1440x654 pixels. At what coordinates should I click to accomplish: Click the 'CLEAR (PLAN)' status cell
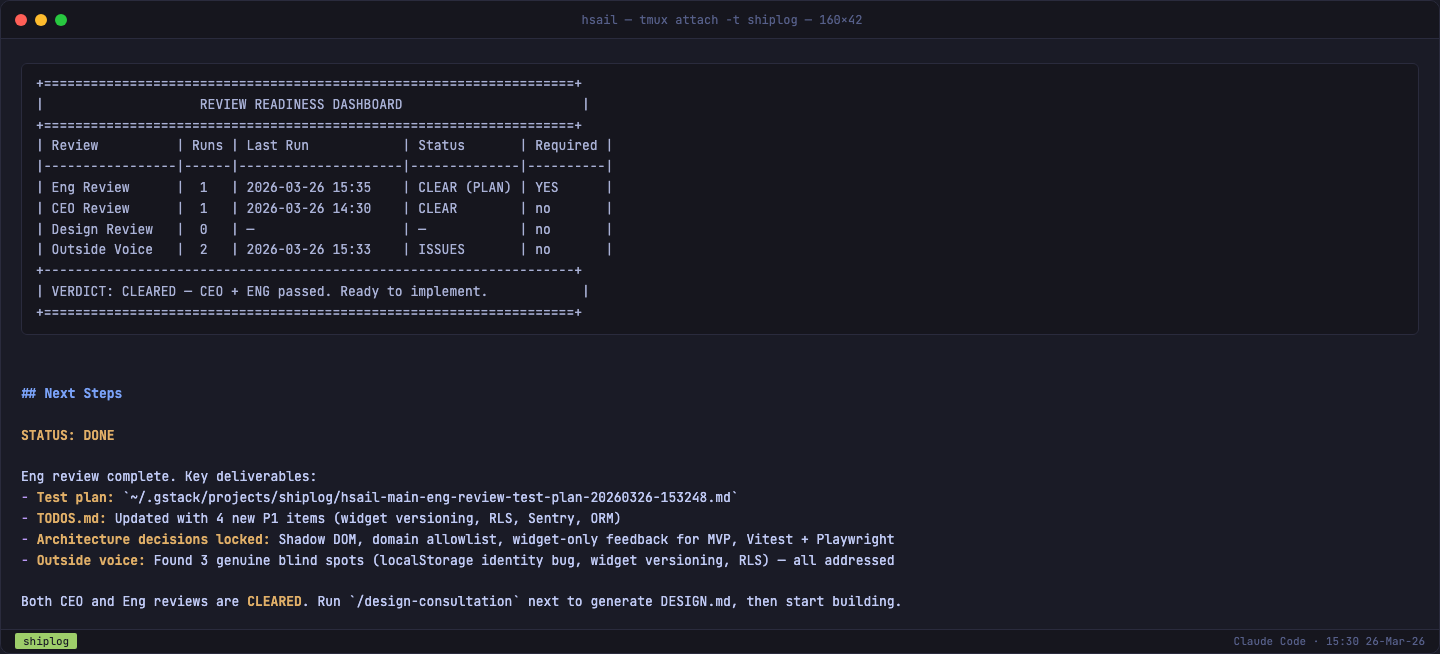[465, 188]
